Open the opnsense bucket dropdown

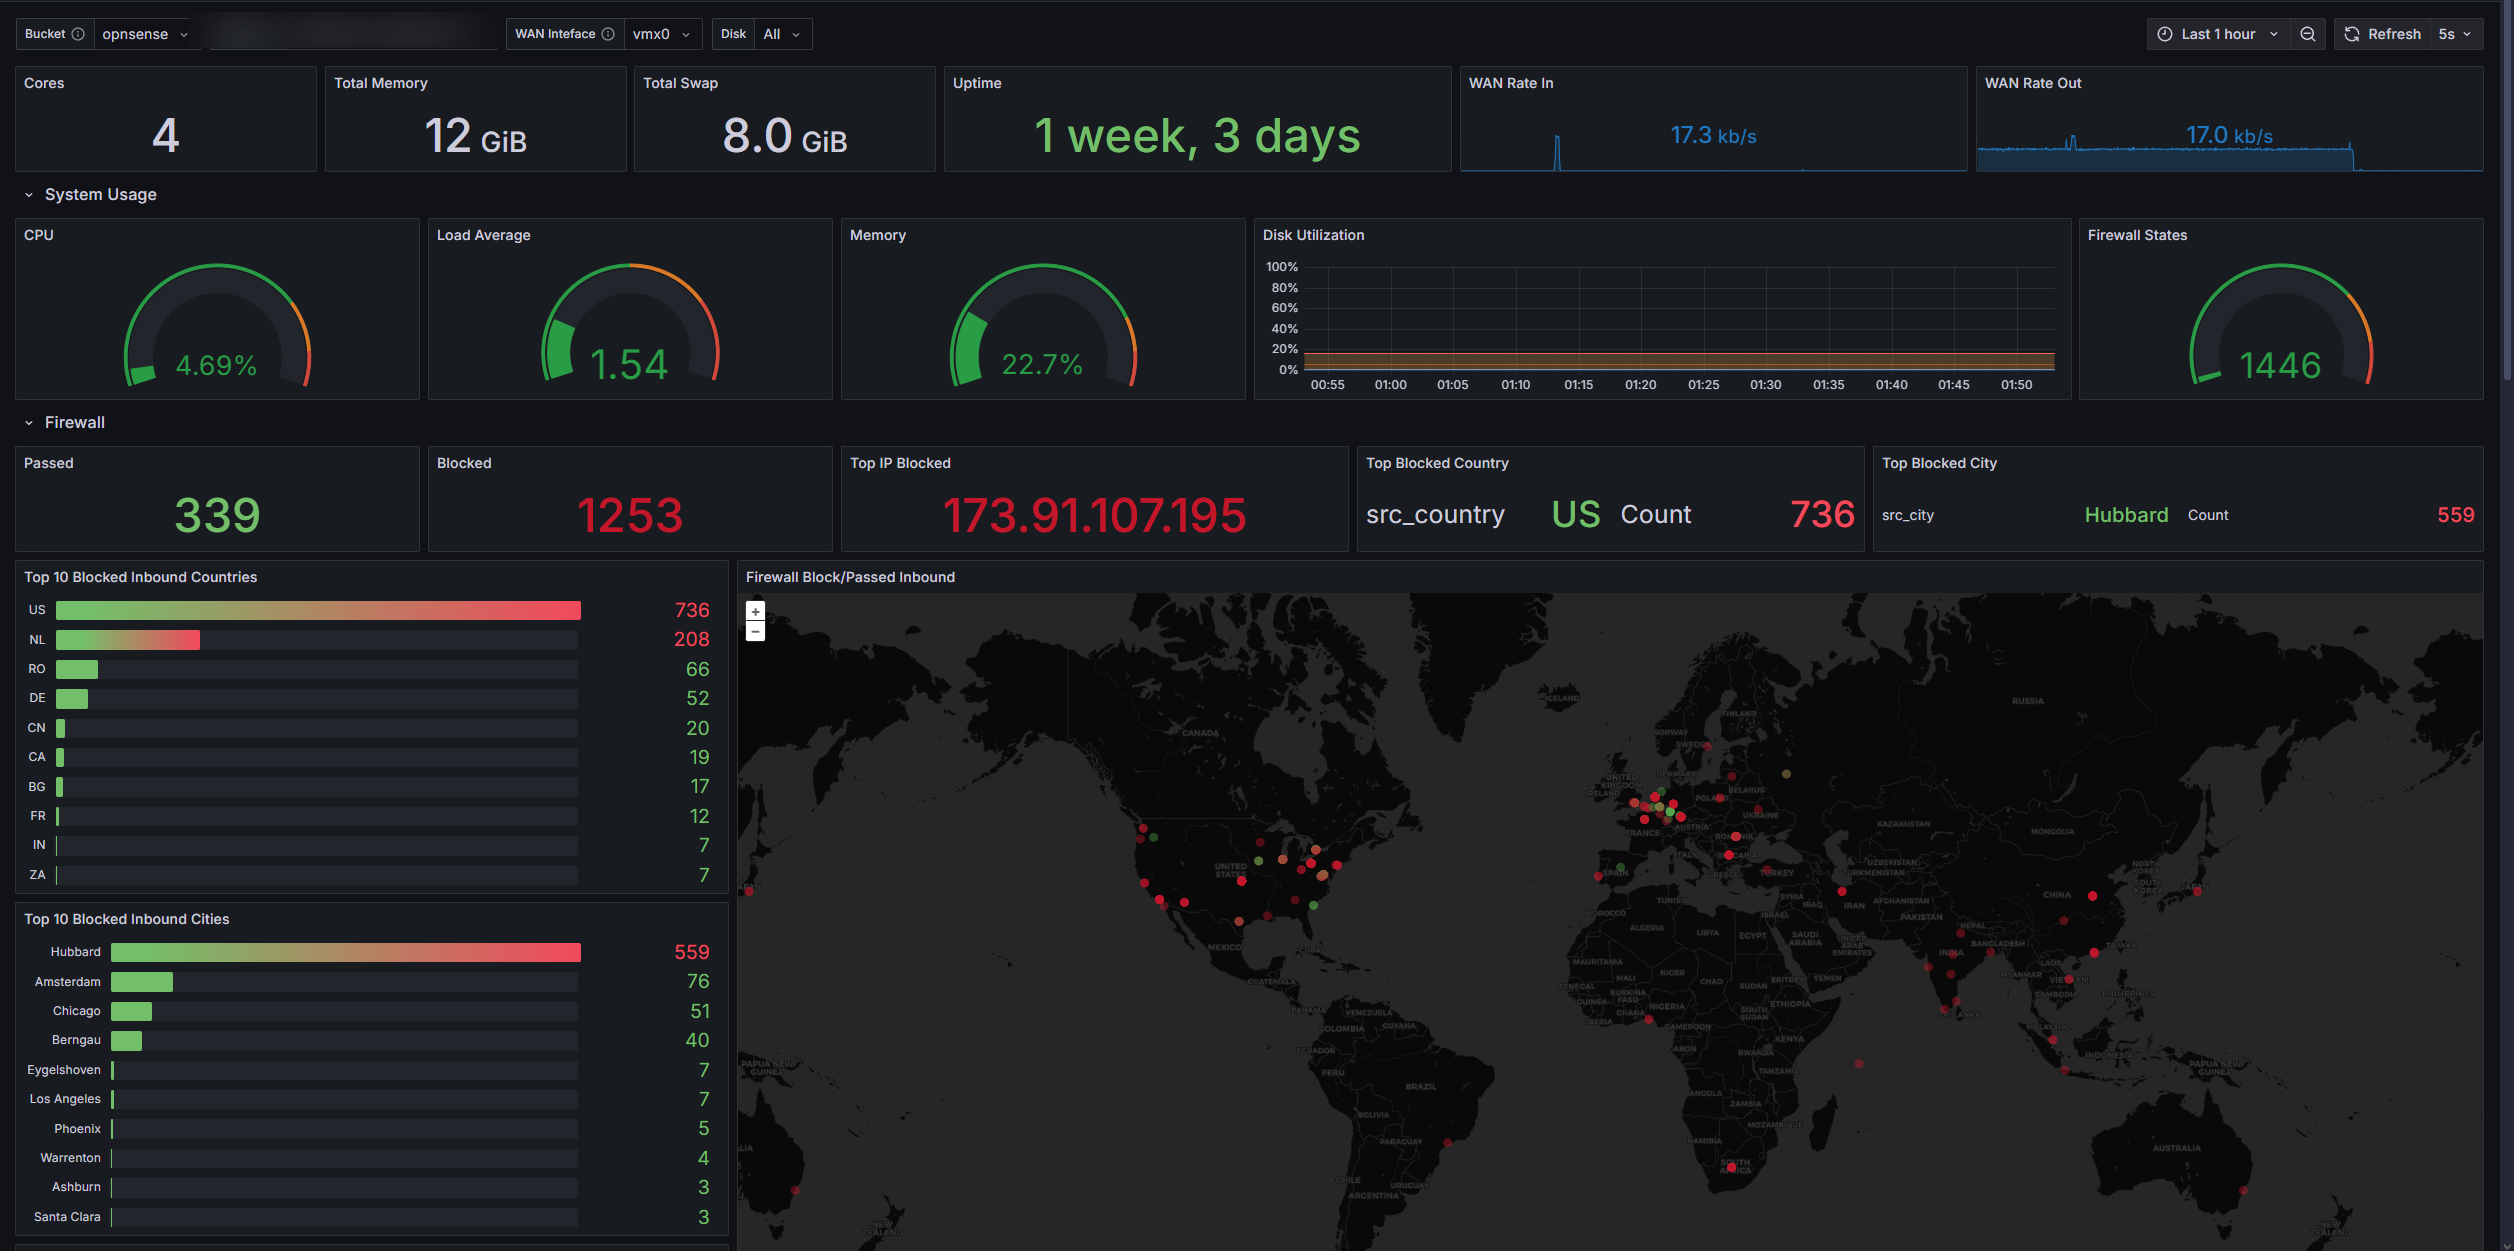point(146,34)
